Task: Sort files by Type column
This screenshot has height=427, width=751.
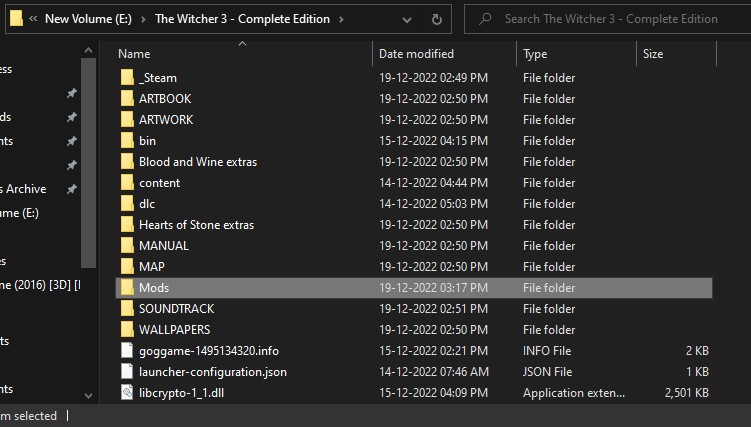Action: tap(535, 54)
